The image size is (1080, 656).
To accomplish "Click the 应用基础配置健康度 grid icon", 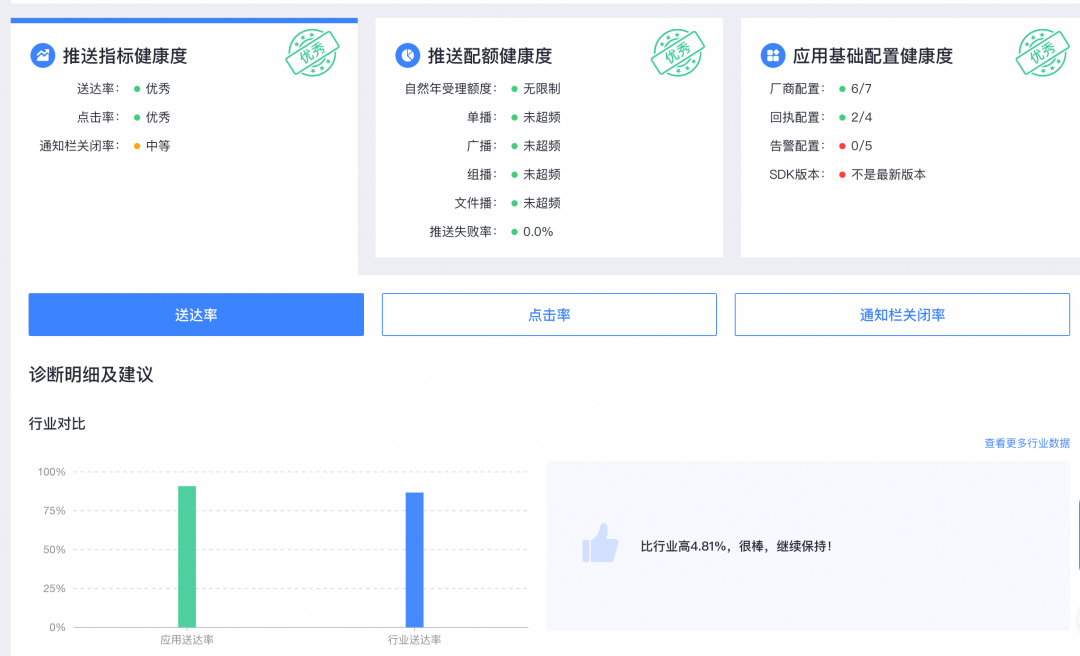I will (773, 55).
